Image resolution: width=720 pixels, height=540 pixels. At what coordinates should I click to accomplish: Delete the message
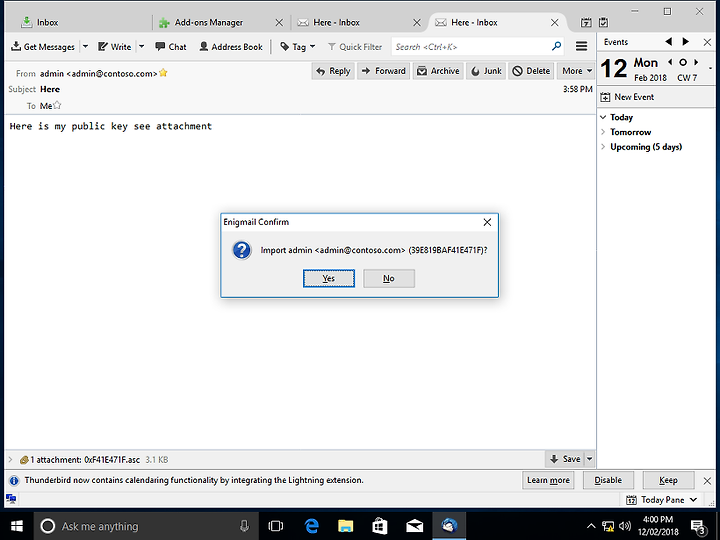click(531, 71)
